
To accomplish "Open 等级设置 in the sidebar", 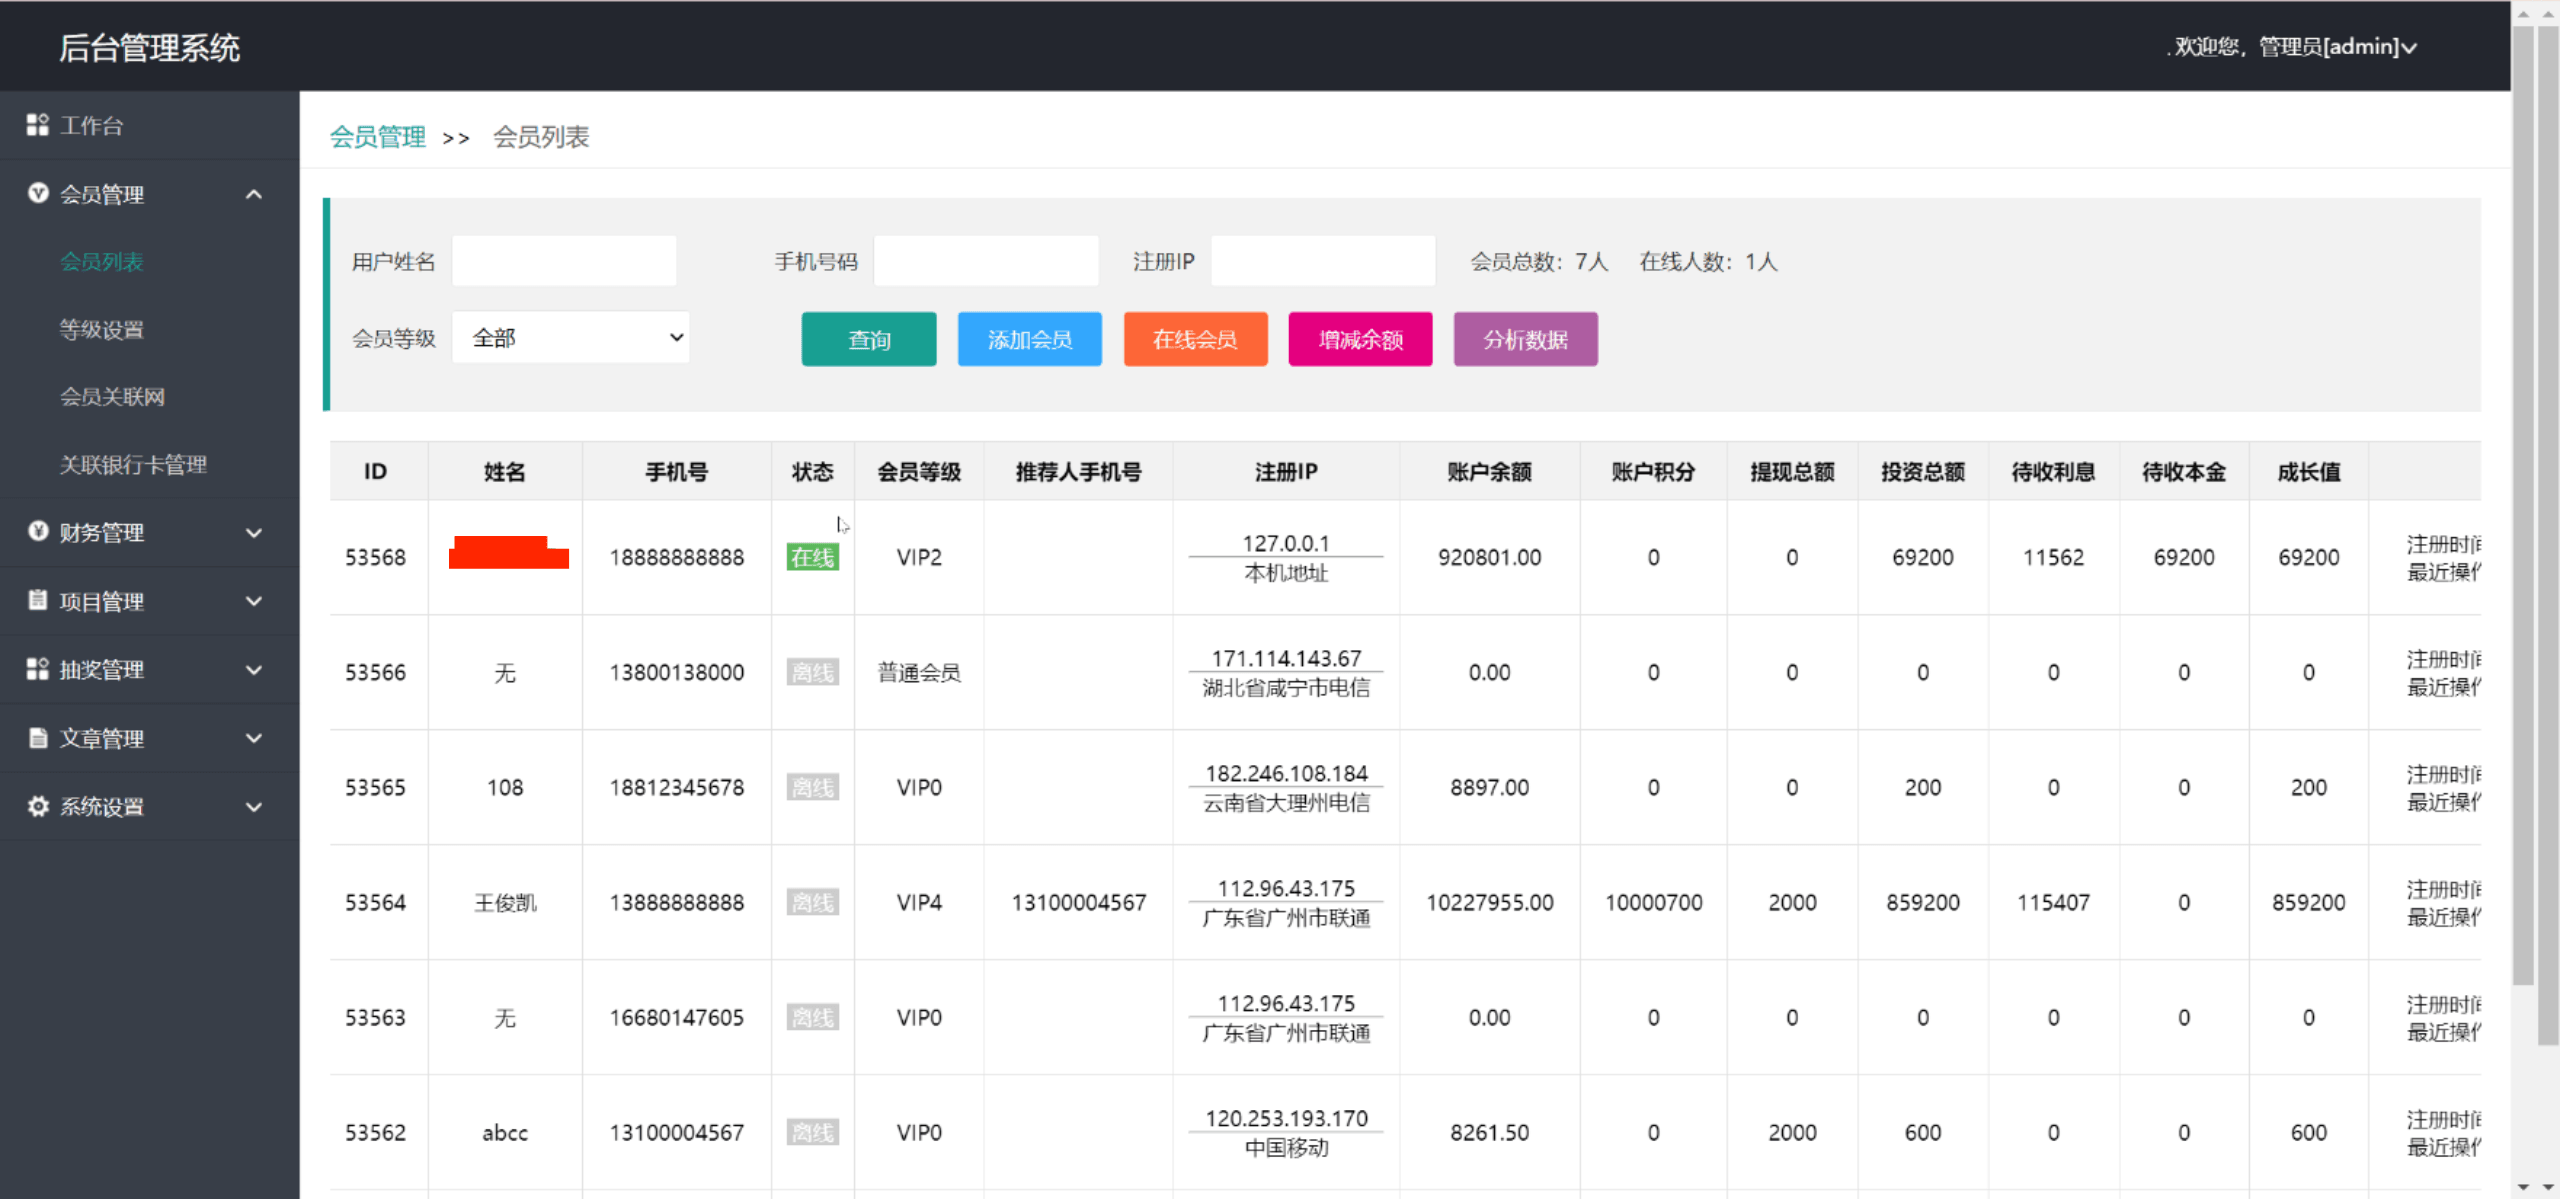I will [x=102, y=329].
